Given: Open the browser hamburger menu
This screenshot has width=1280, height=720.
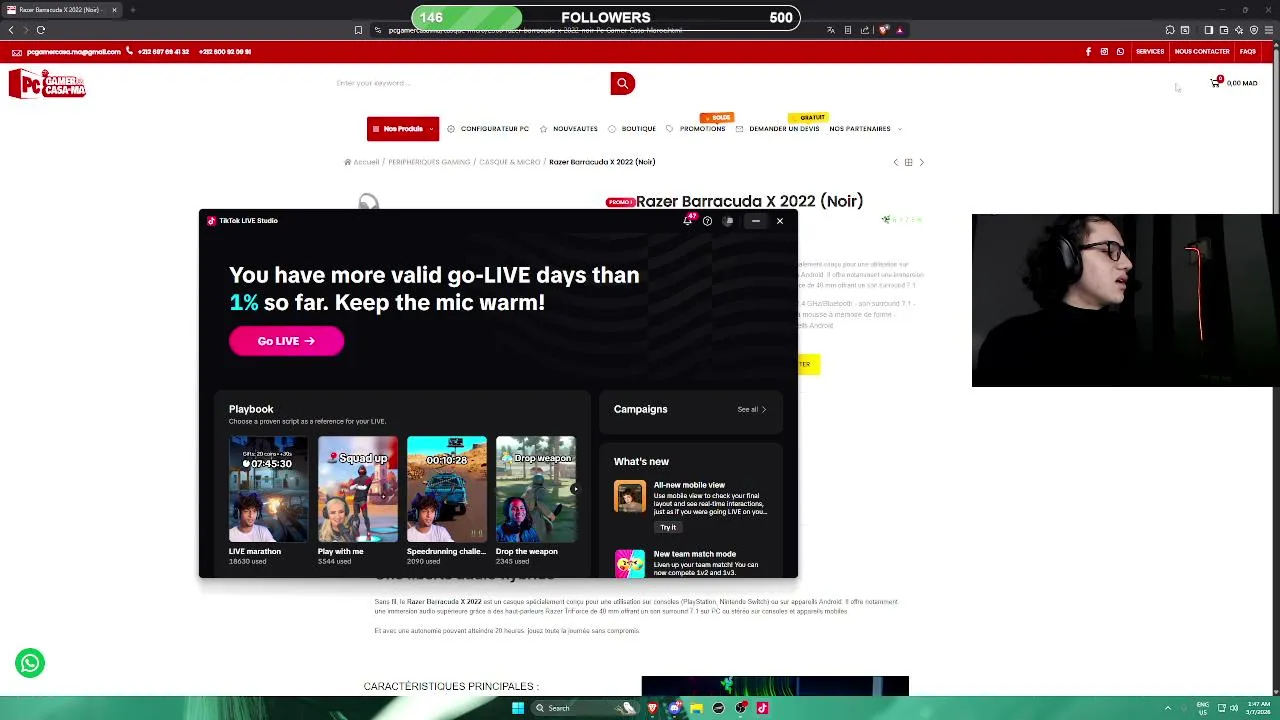Looking at the screenshot, I should pos(1269,30).
